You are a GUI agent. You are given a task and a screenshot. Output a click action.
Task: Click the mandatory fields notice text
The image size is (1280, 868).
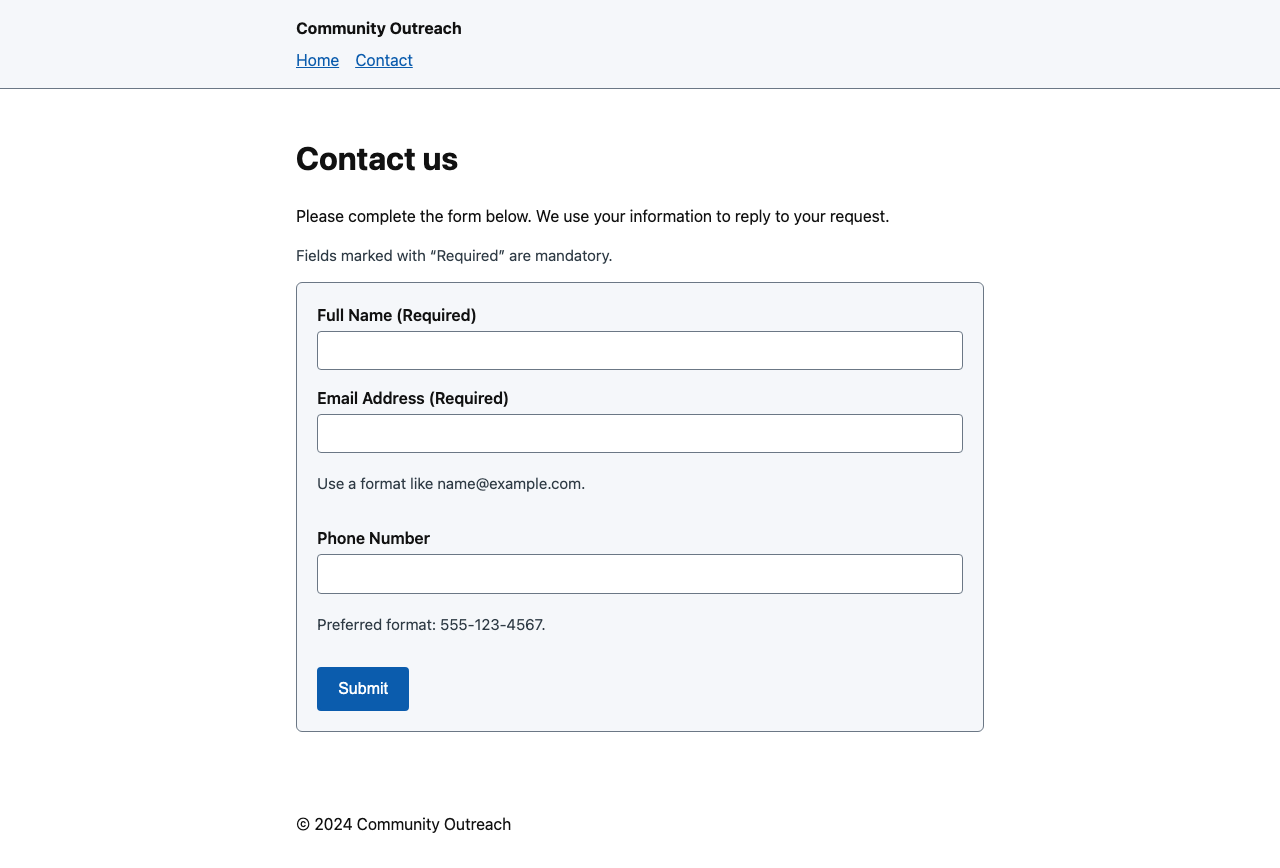pyautogui.click(x=454, y=255)
